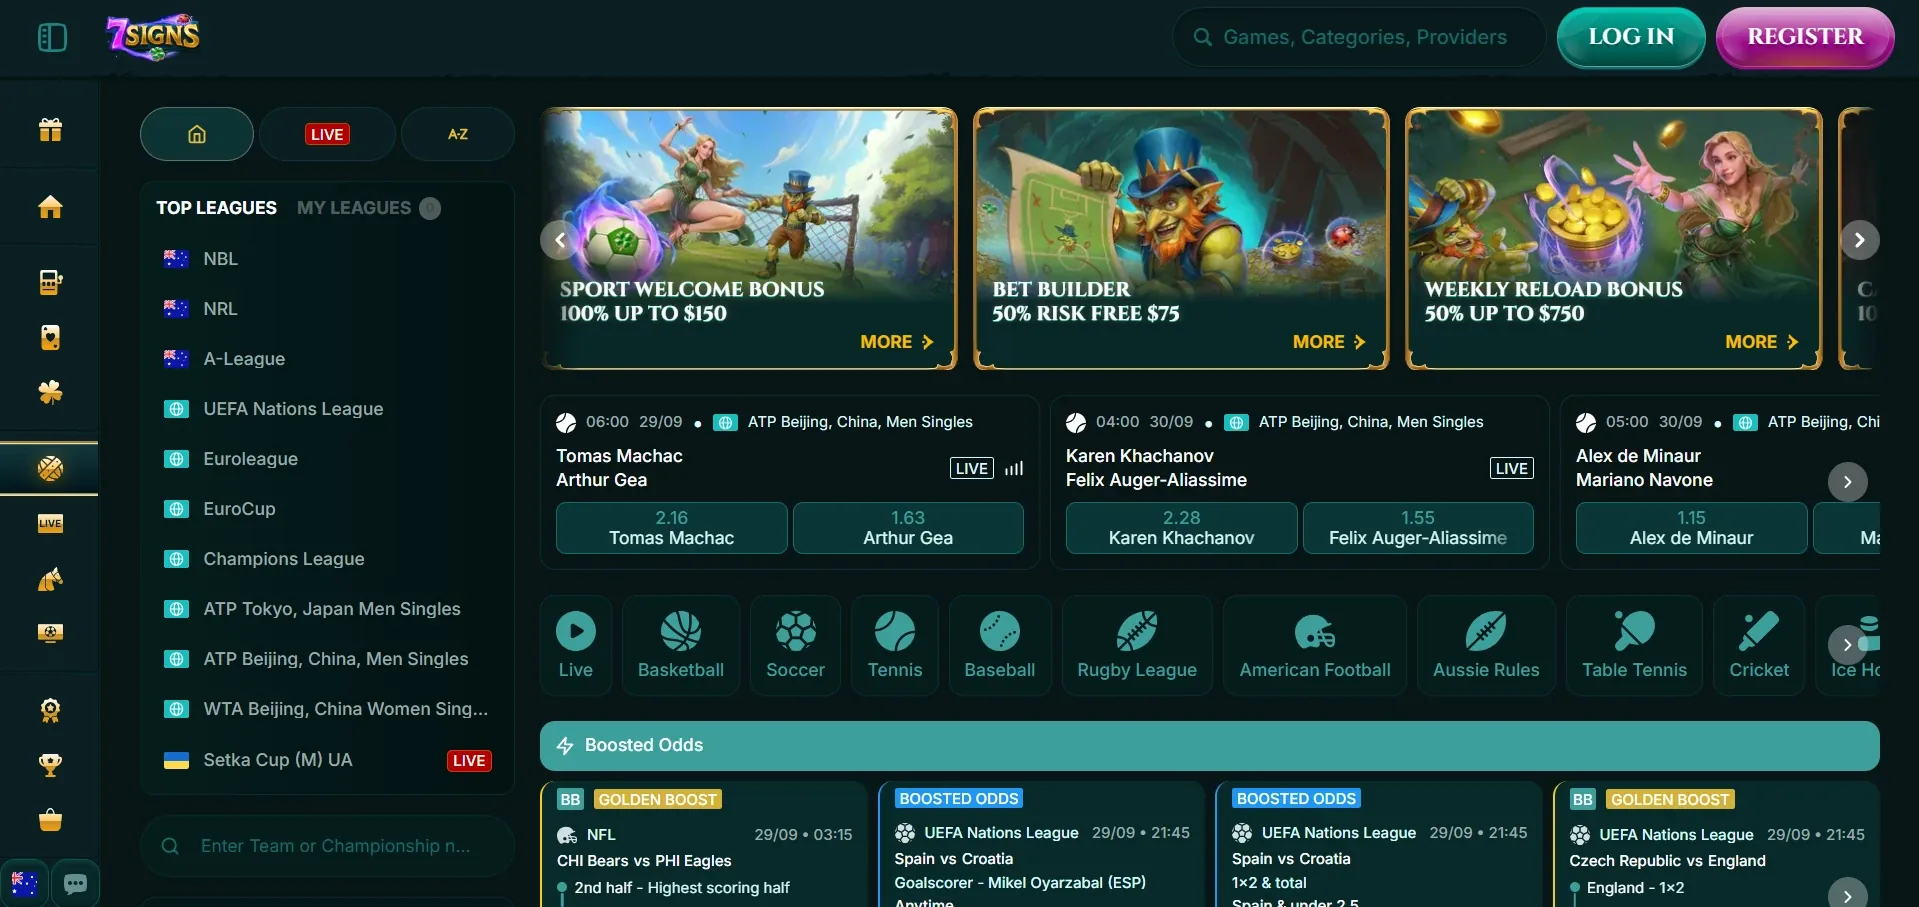The image size is (1919, 907).
Task: Advance featured matches carousel right arrow
Action: [1848, 482]
